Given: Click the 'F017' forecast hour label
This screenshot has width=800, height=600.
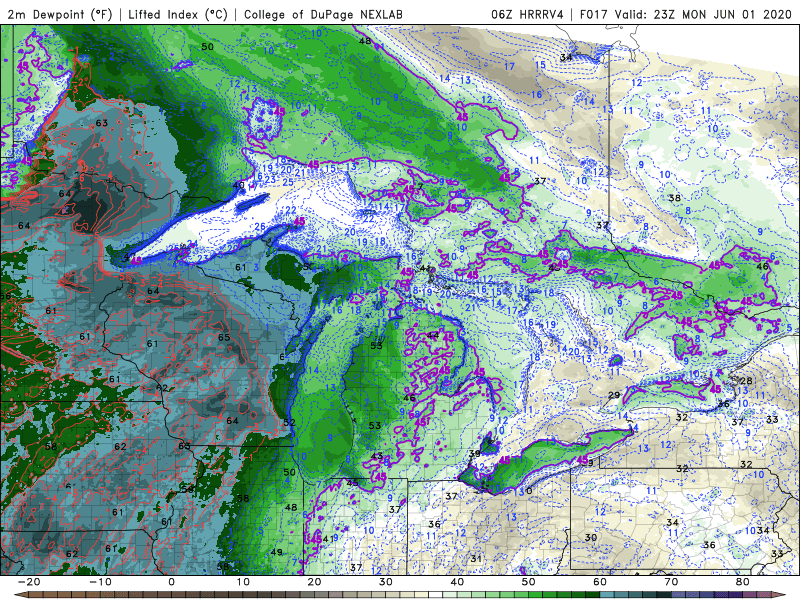Looking at the screenshot, I should [x=594, y=14].
